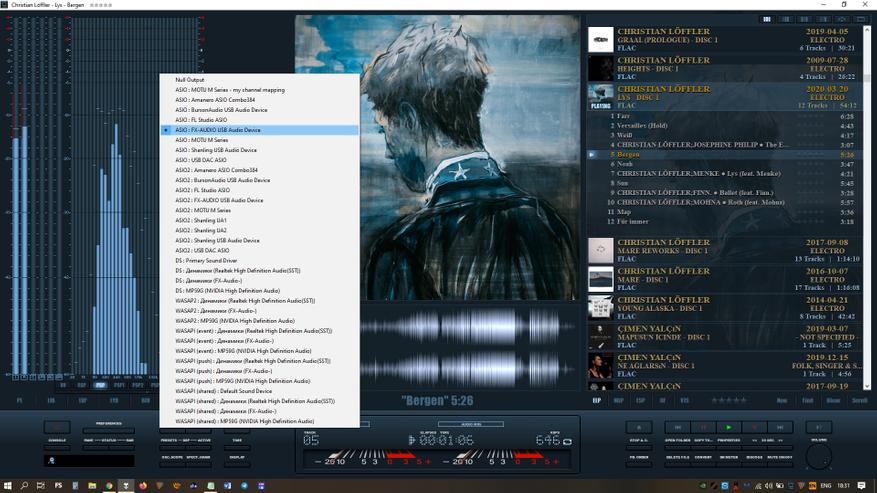Image resolution: width=877 pixels, height=493 pixels.
Task: Click the eject/open button above STOP A.C.
Action: [x=639, y=428]
